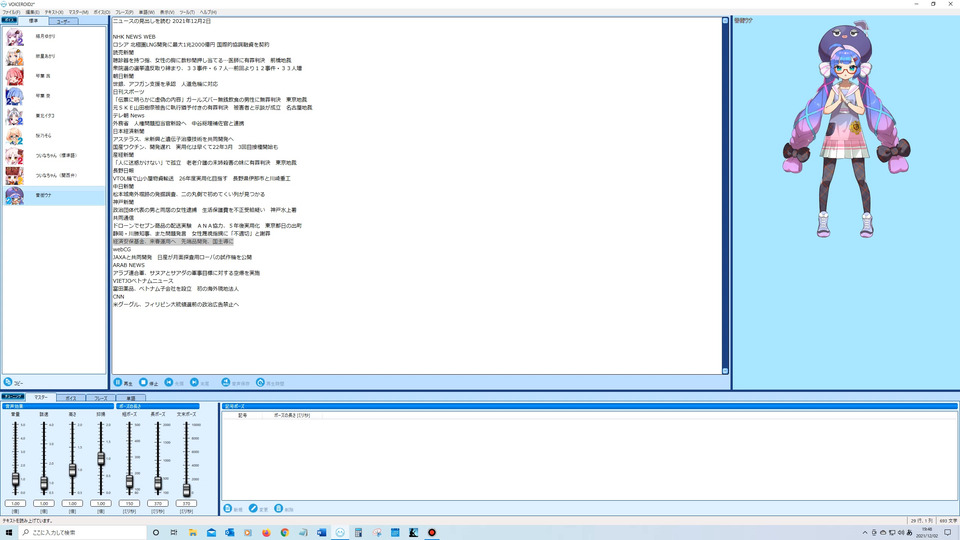Click the highlighted line being read in editor
Screen dimensions: 960x540
pyautogui.click(x=173, y=241)
